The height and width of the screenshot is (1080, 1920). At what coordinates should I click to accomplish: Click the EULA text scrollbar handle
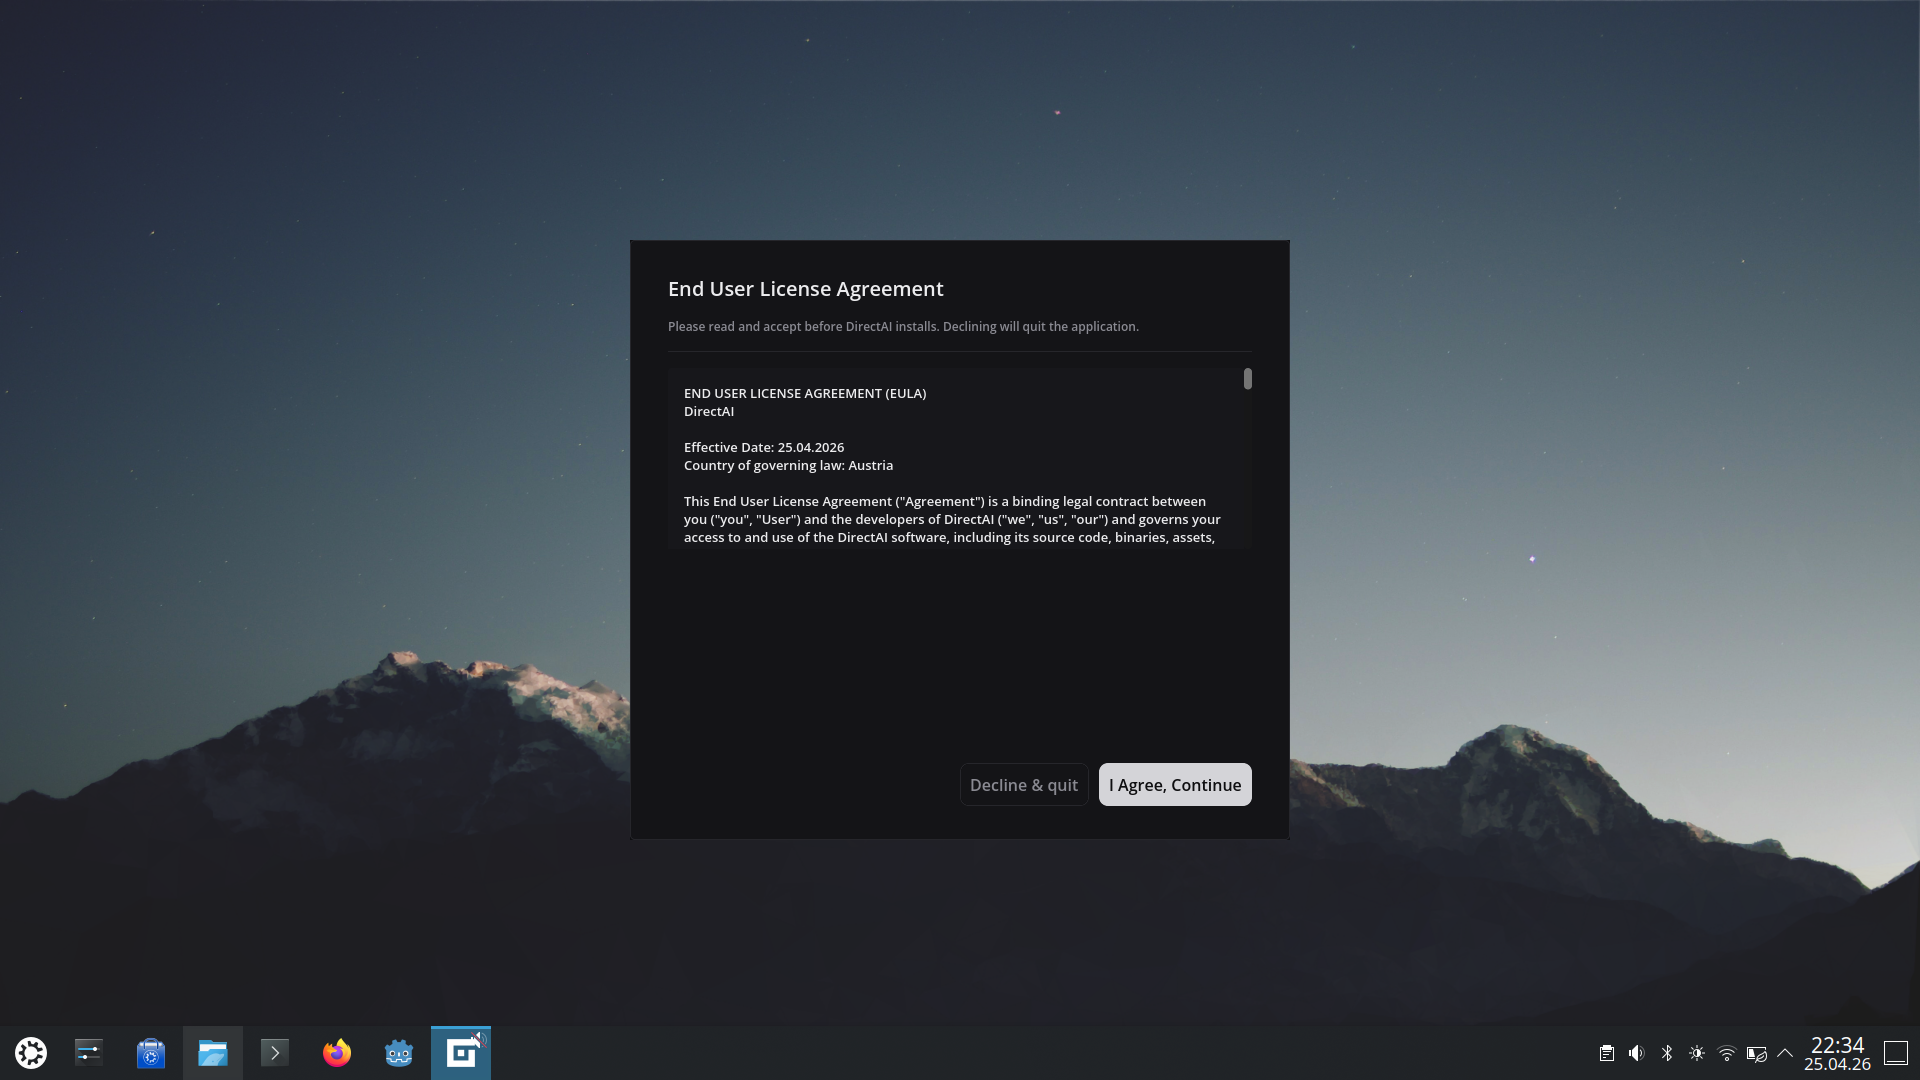[x=1247, y=379]
